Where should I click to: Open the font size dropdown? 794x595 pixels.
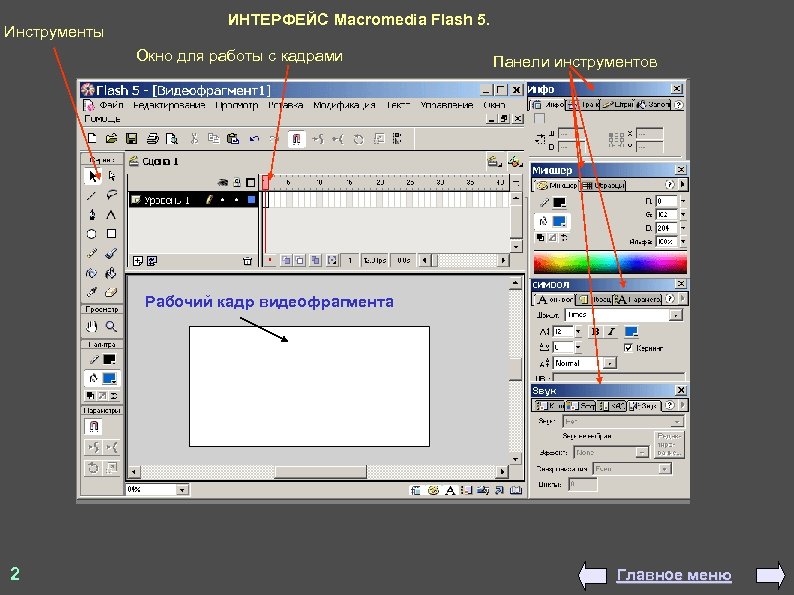[x=578, y=331]
